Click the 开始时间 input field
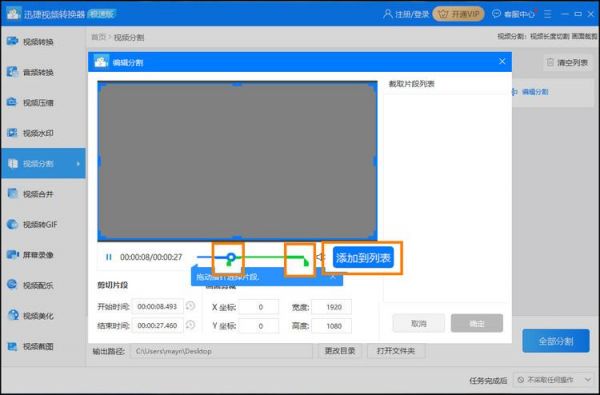 coord(157,307)
